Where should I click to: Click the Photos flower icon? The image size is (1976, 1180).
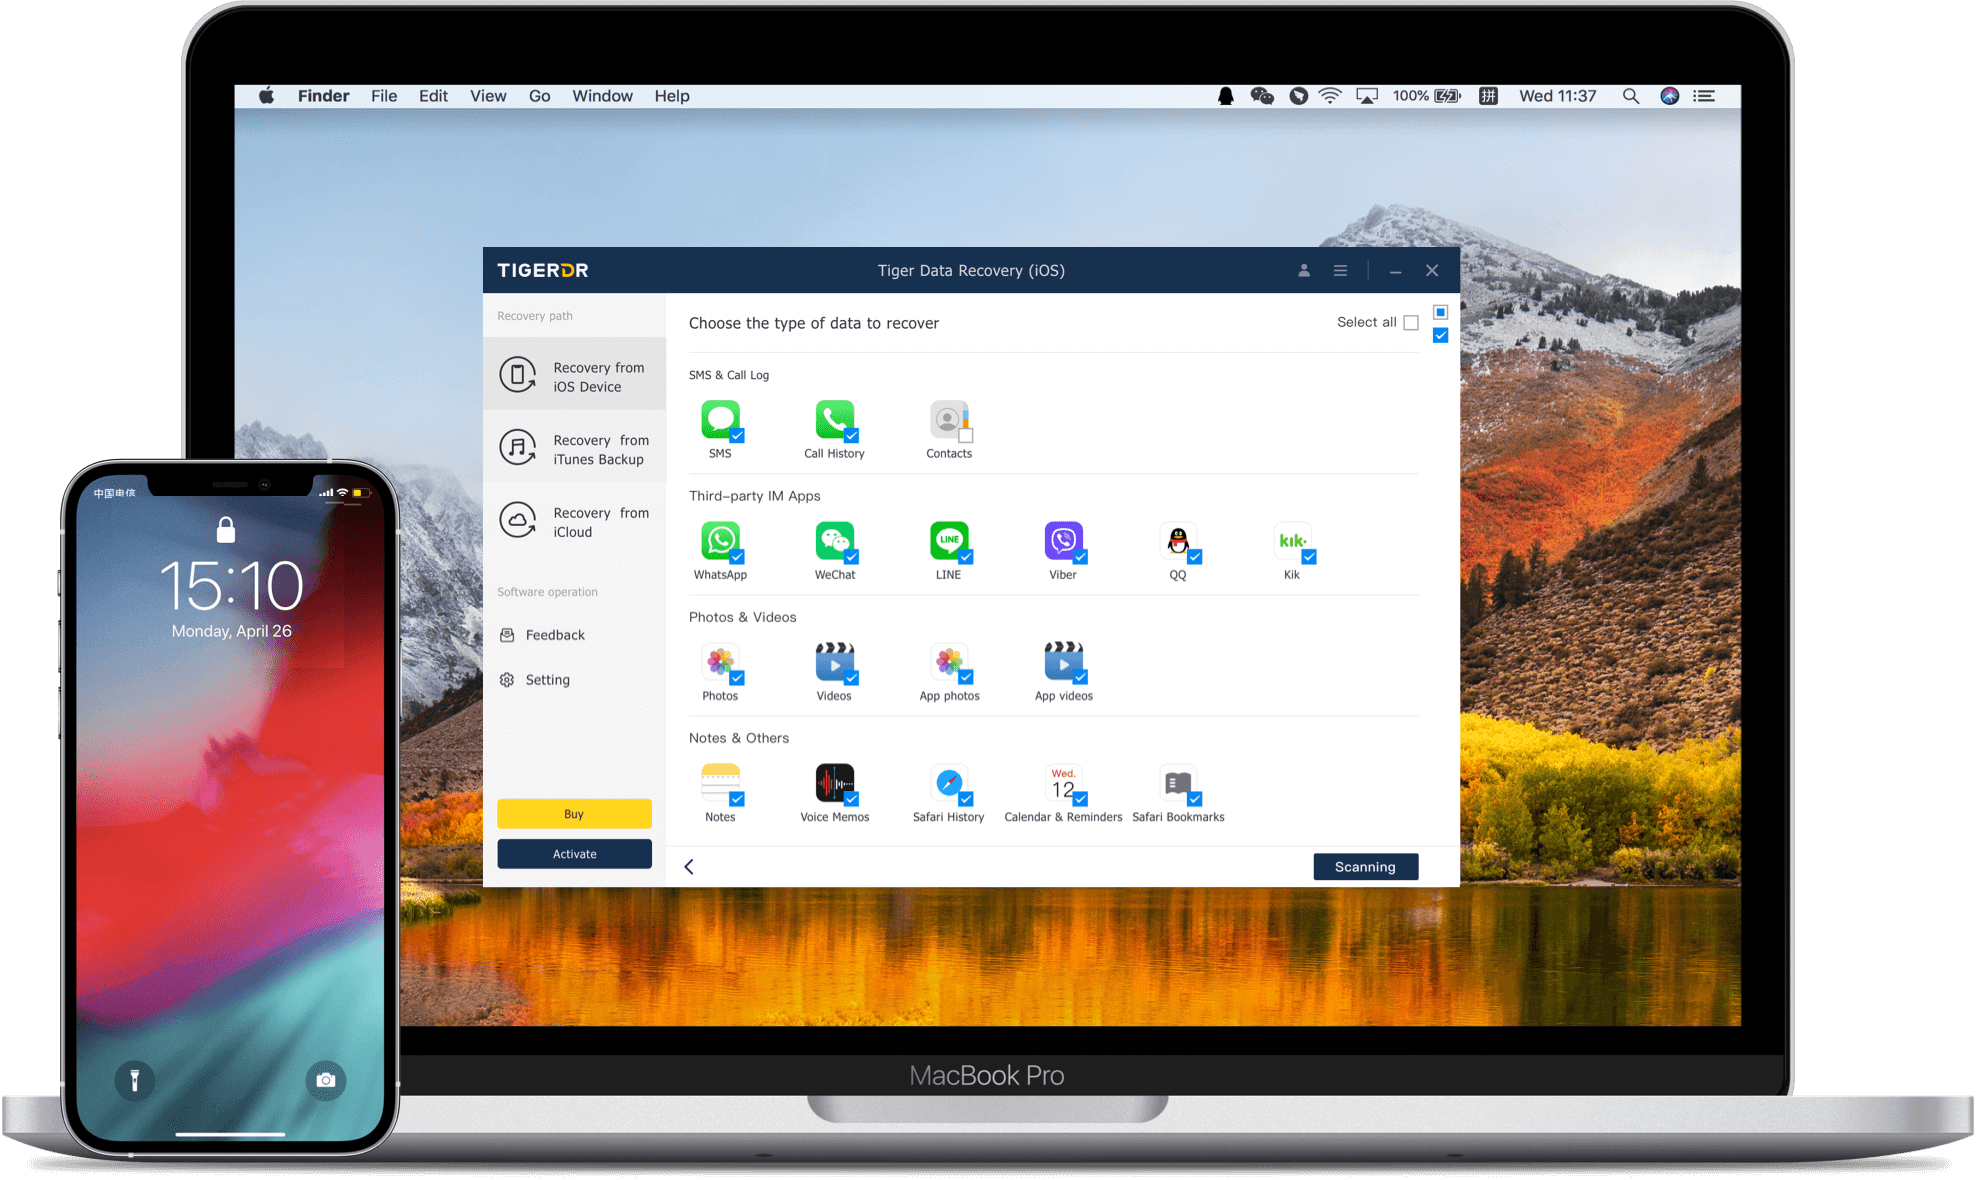pyautogui.click(x=720, y=662)
